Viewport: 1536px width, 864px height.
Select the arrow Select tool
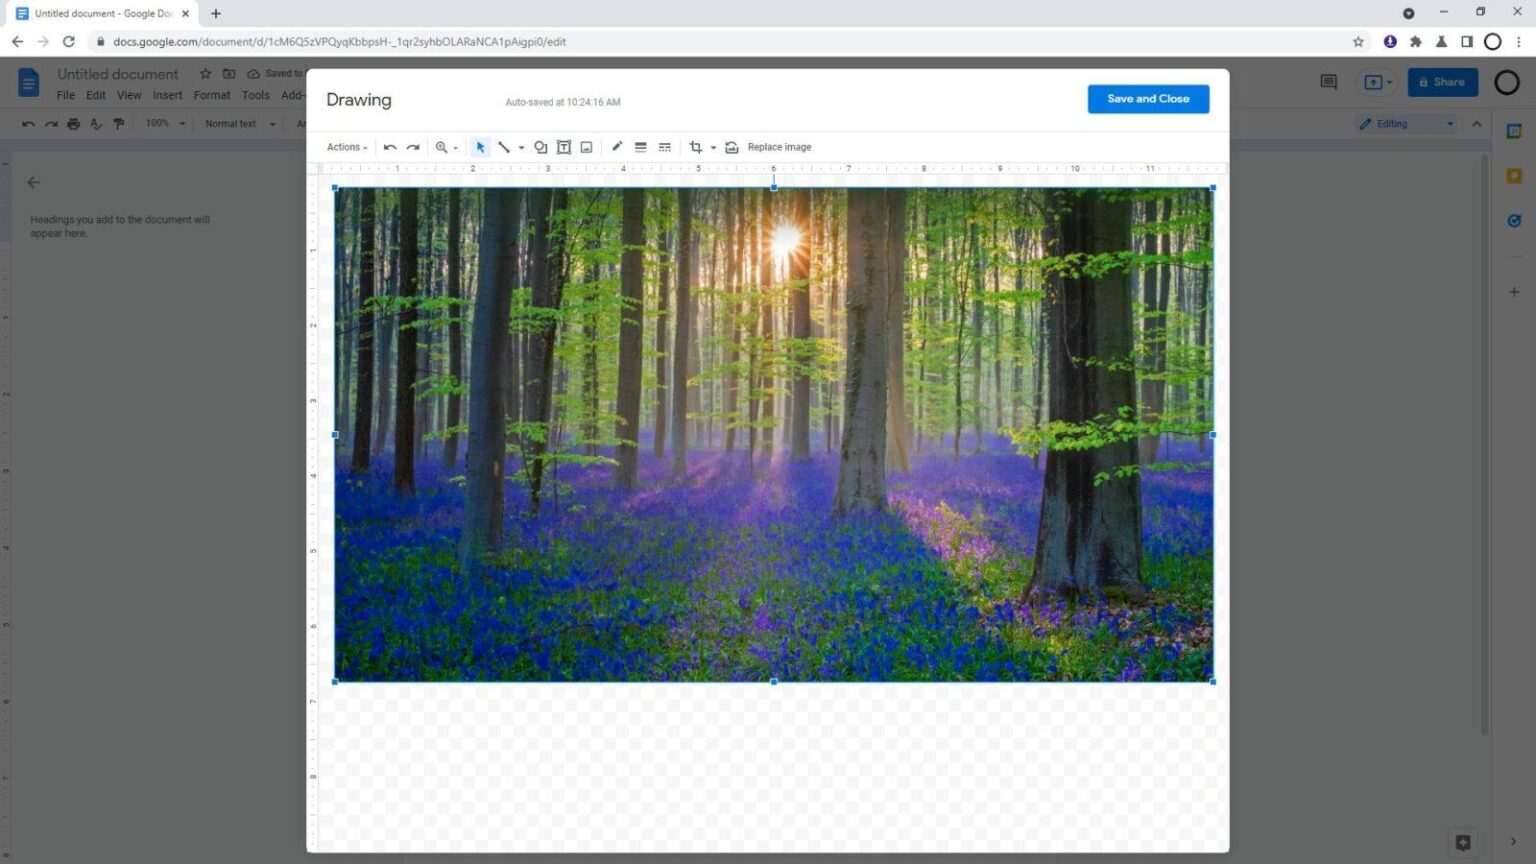coord(480,147)
